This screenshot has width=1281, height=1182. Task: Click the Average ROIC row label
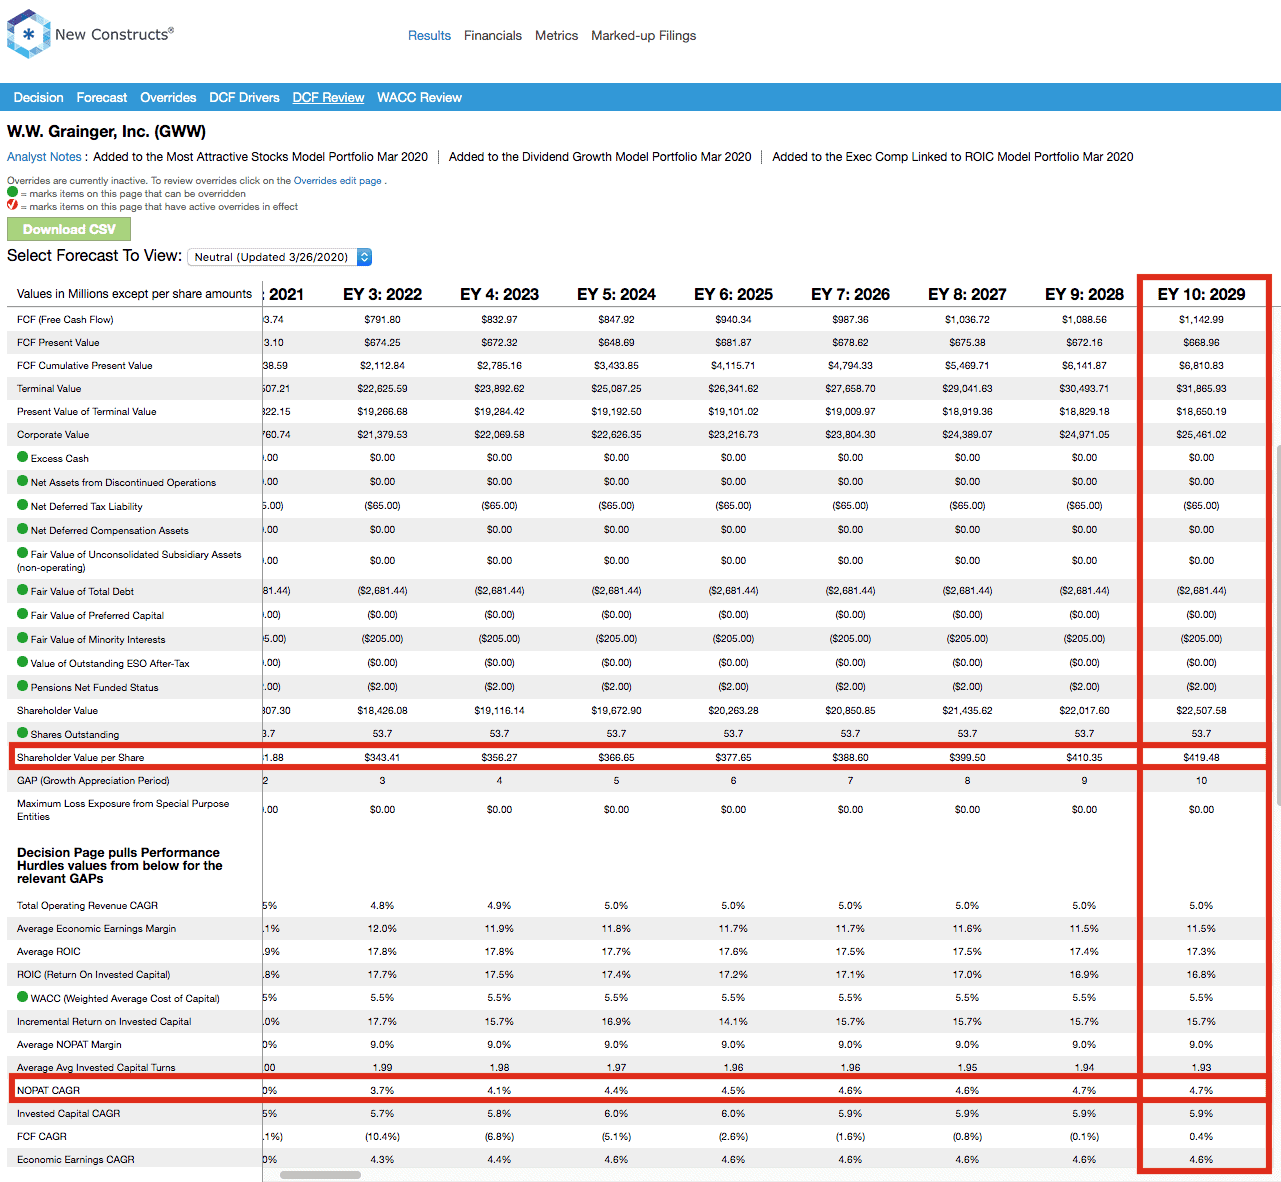(x=49, y=951)
